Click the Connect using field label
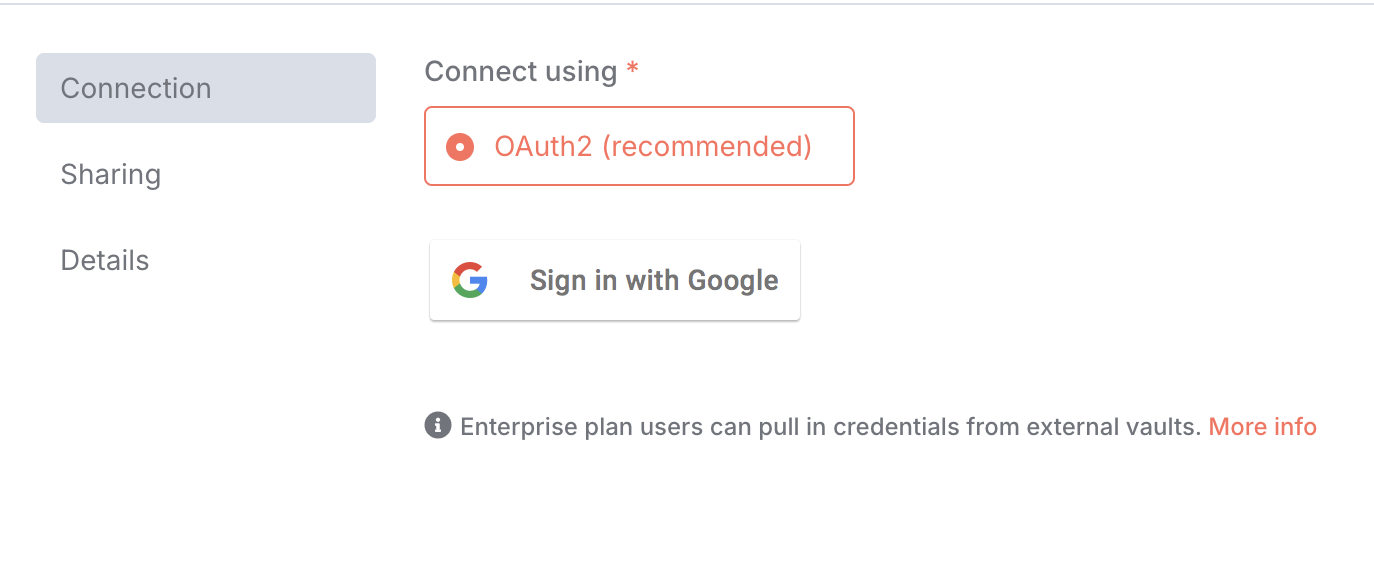Screen dimensions: 1374x562 click(521, 72)
